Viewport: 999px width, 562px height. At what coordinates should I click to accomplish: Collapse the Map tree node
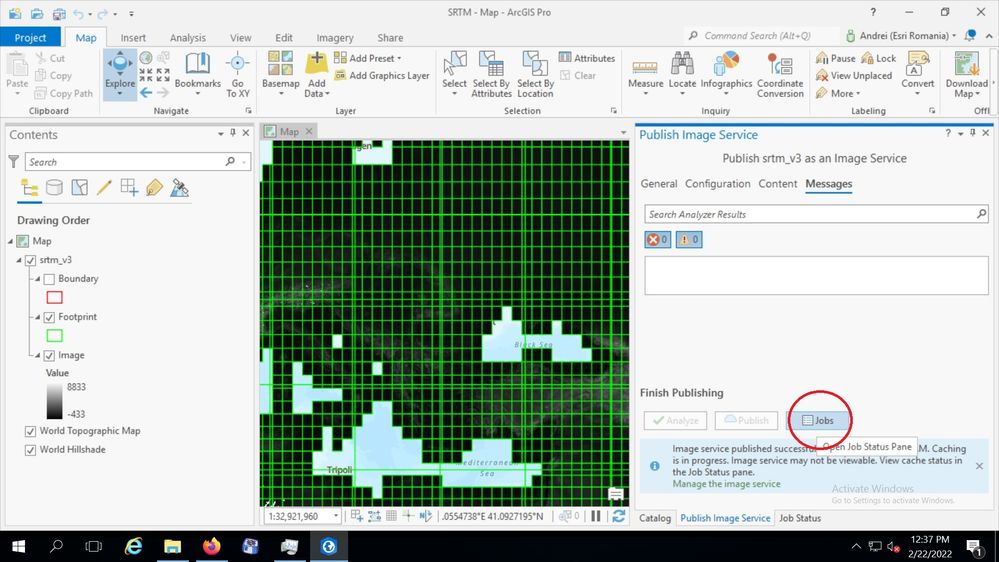(x=10, y=241)
